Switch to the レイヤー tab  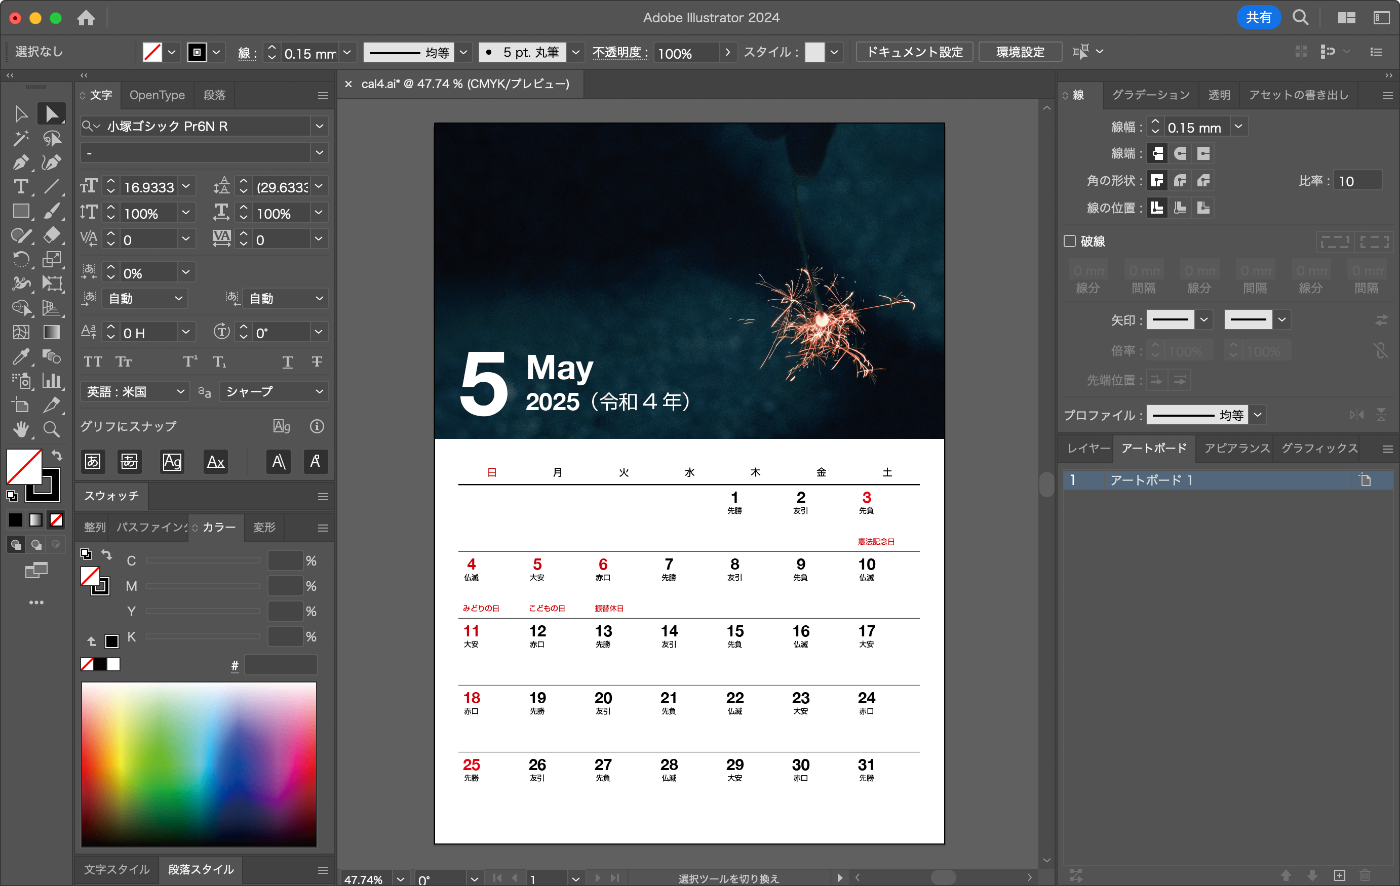coord(1088,448)
